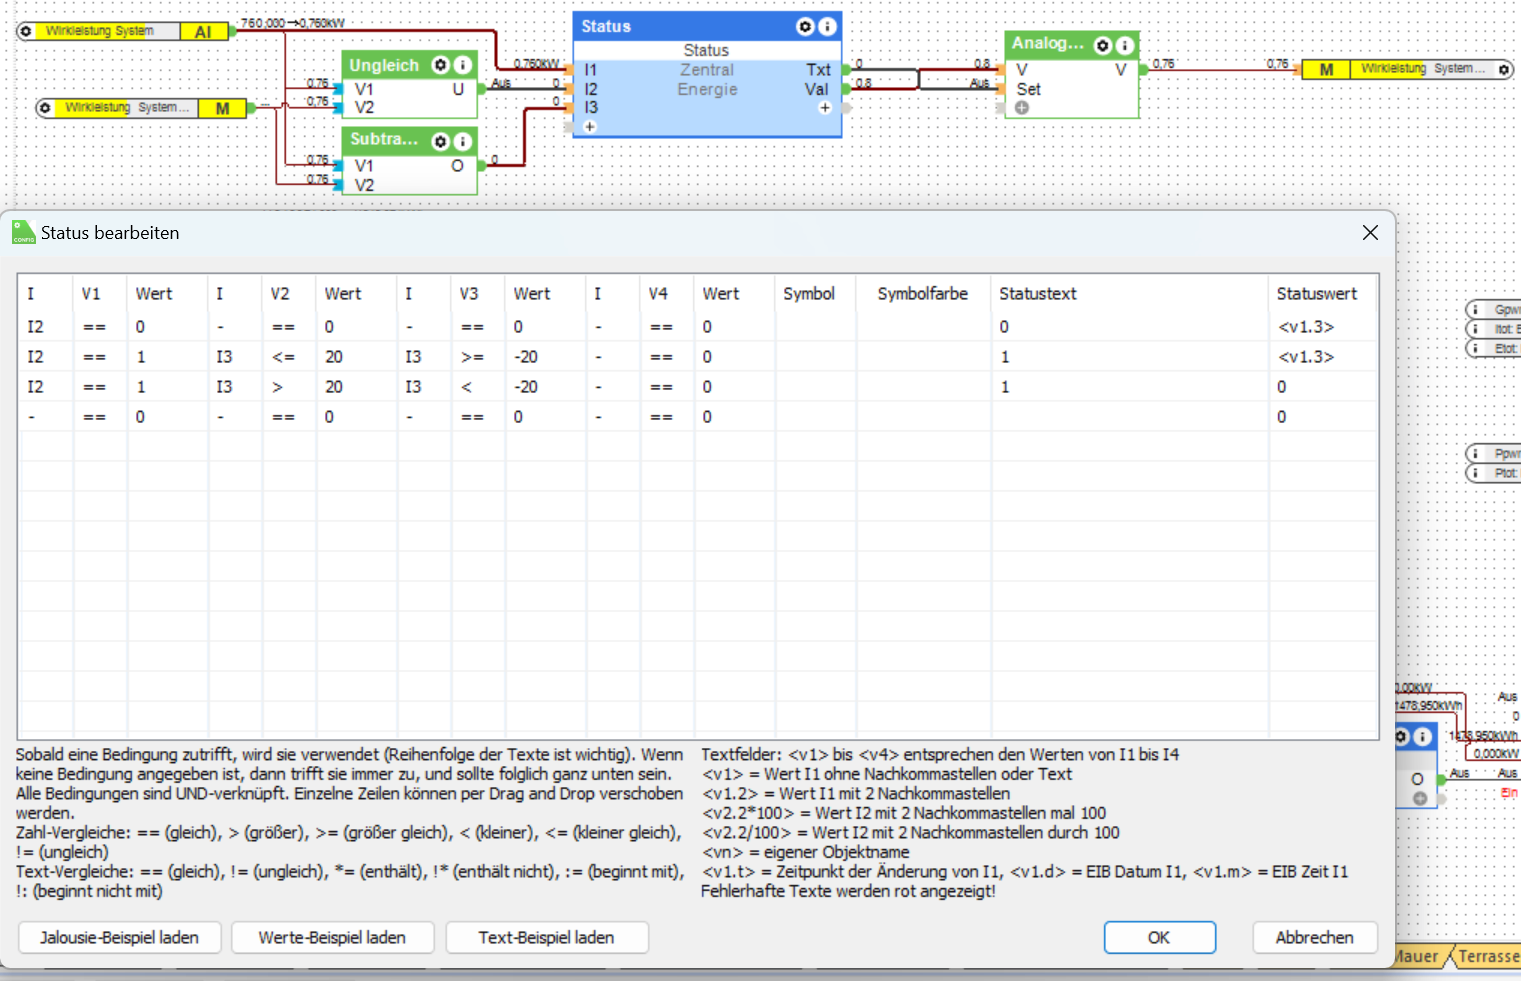Click info icon on the Status block

pyautogui.click(x=827, y=27)
